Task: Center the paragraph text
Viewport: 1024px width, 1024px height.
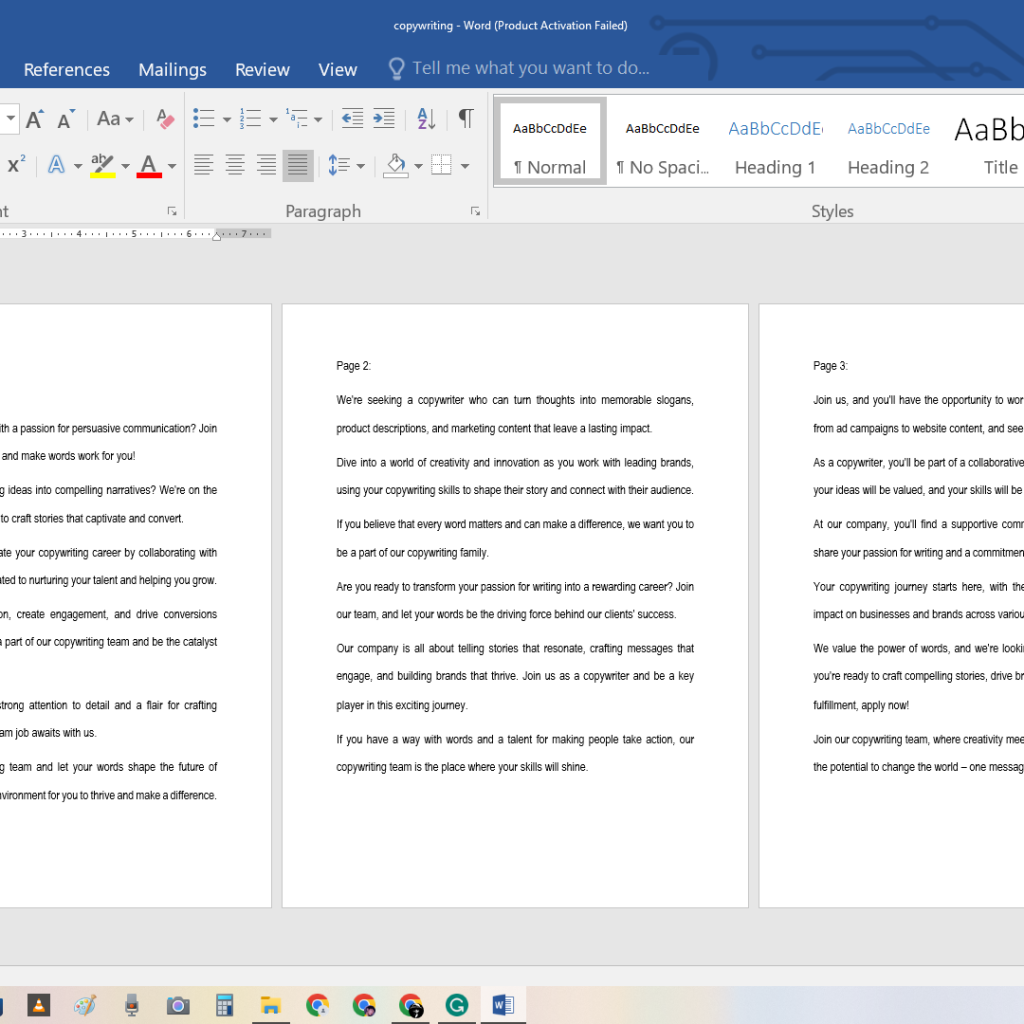Action: point(235,165)
